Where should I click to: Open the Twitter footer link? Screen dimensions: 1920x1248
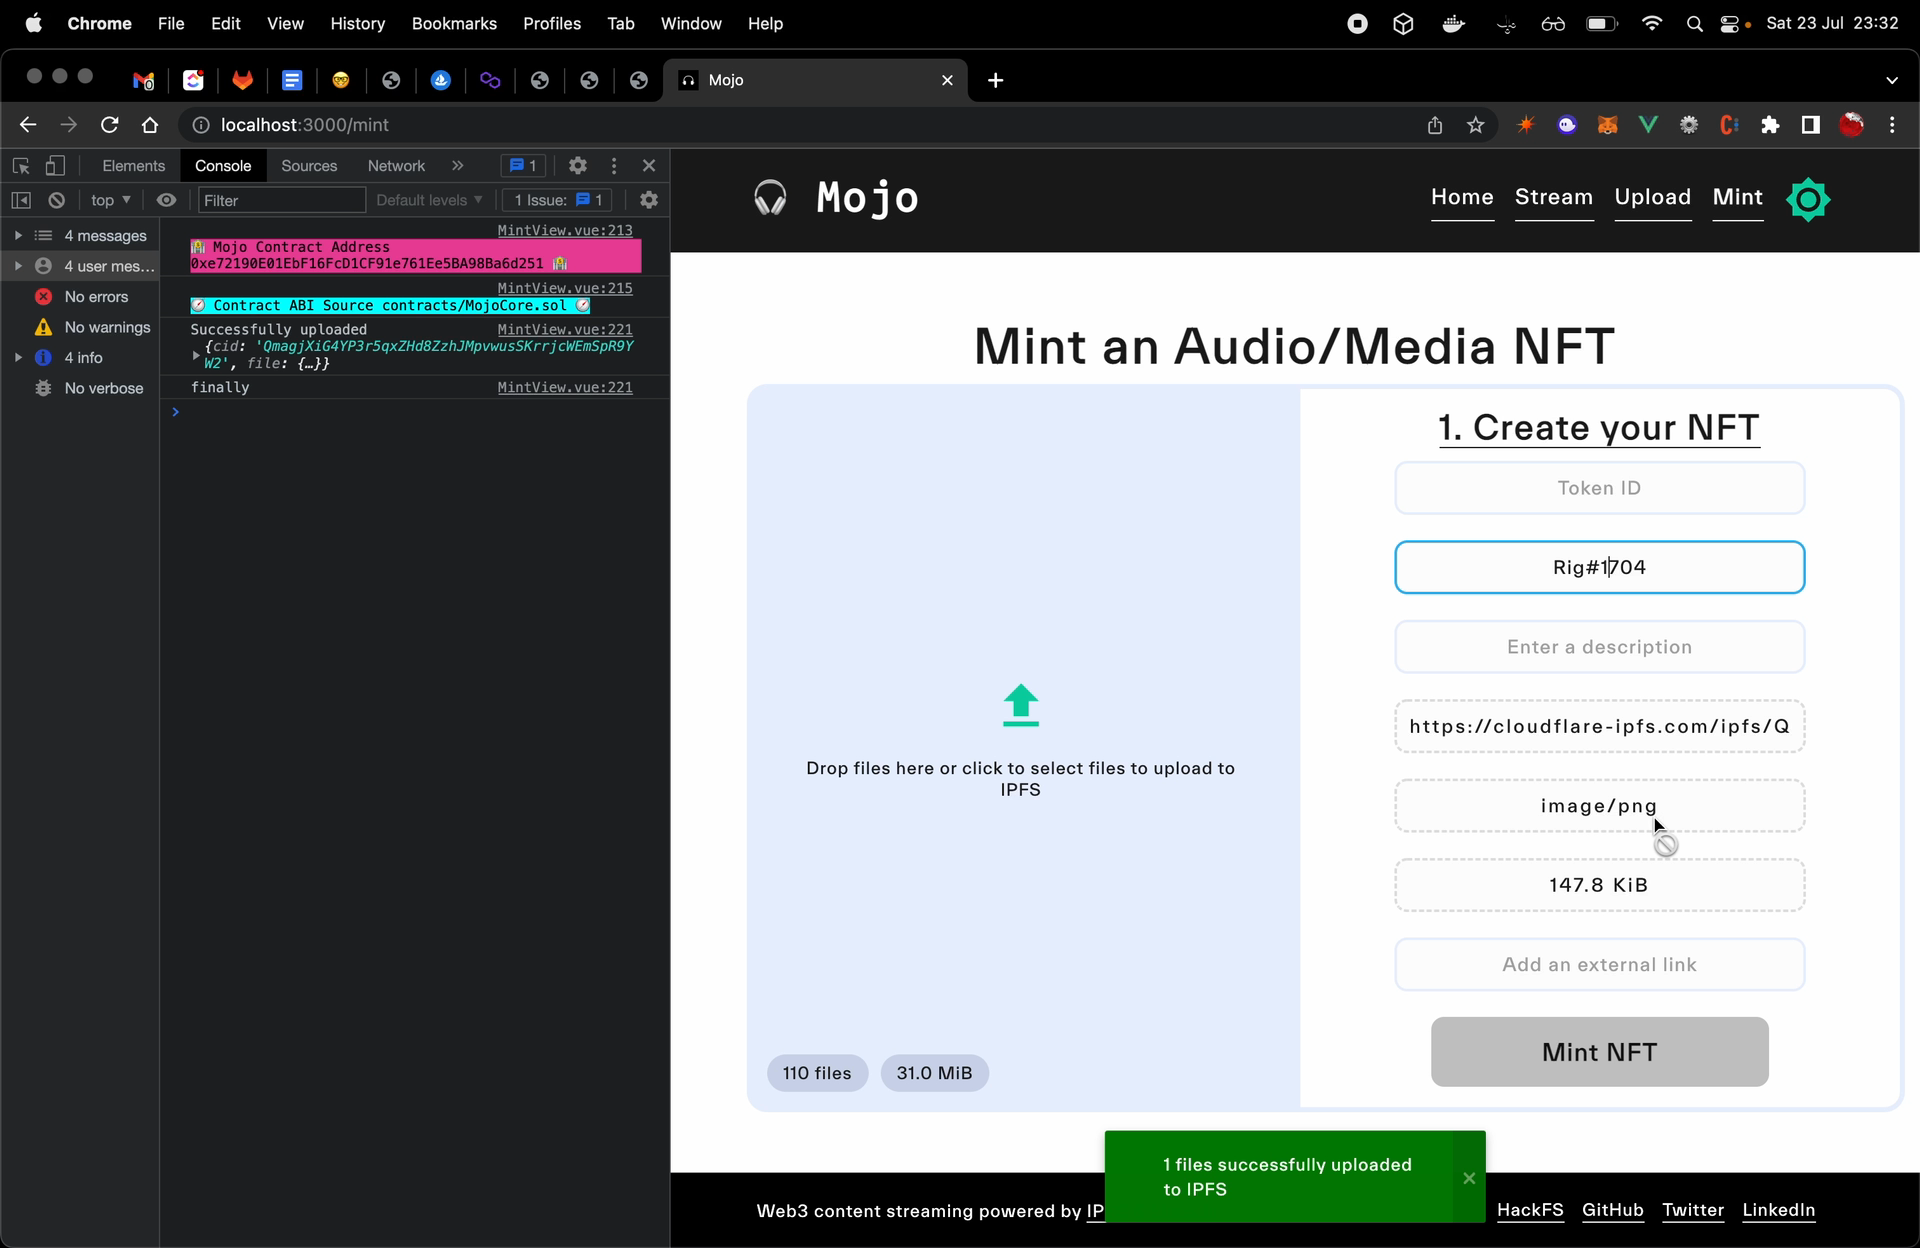[1693, 1210]
